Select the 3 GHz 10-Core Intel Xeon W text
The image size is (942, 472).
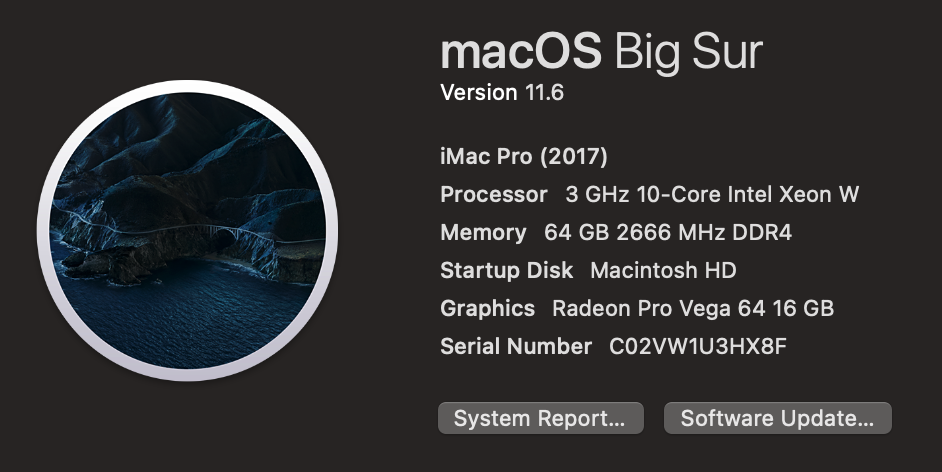coord(712,195)
